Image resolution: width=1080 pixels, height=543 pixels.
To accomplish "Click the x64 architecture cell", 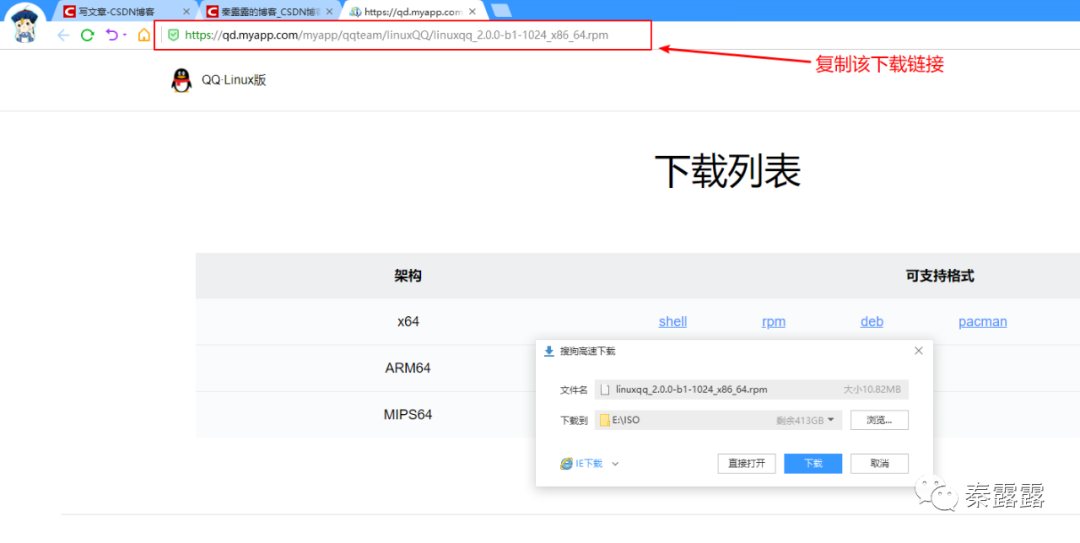I will [408, 321].
